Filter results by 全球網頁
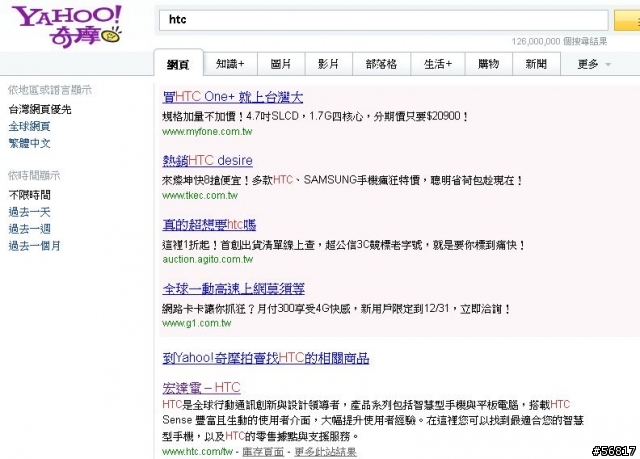Image resolution: width=640 pixels, height=459 pixels. (x=29, y=126)
